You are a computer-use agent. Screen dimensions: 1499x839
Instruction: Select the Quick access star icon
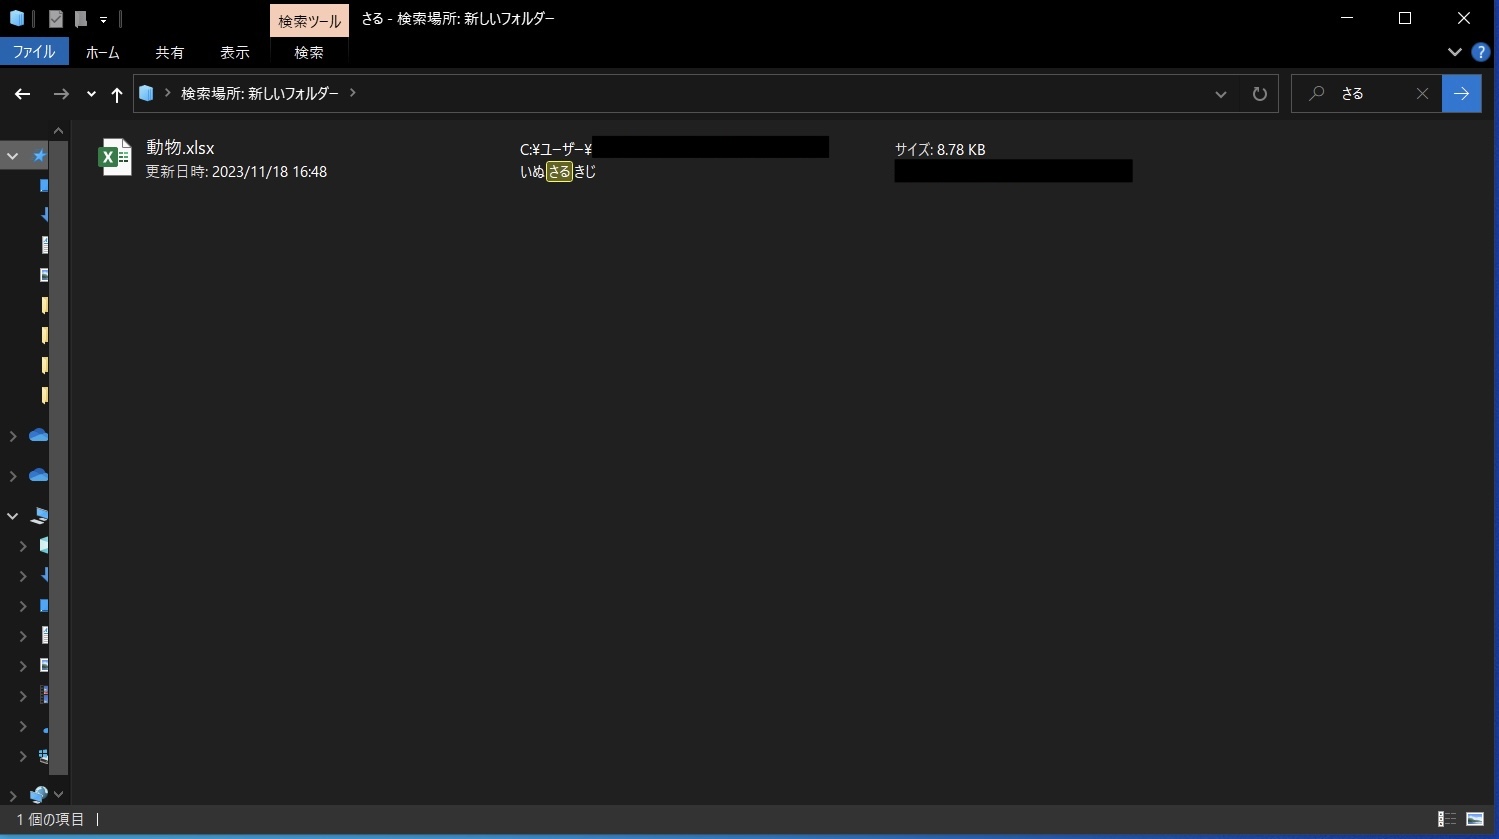(x=40, y=156)
